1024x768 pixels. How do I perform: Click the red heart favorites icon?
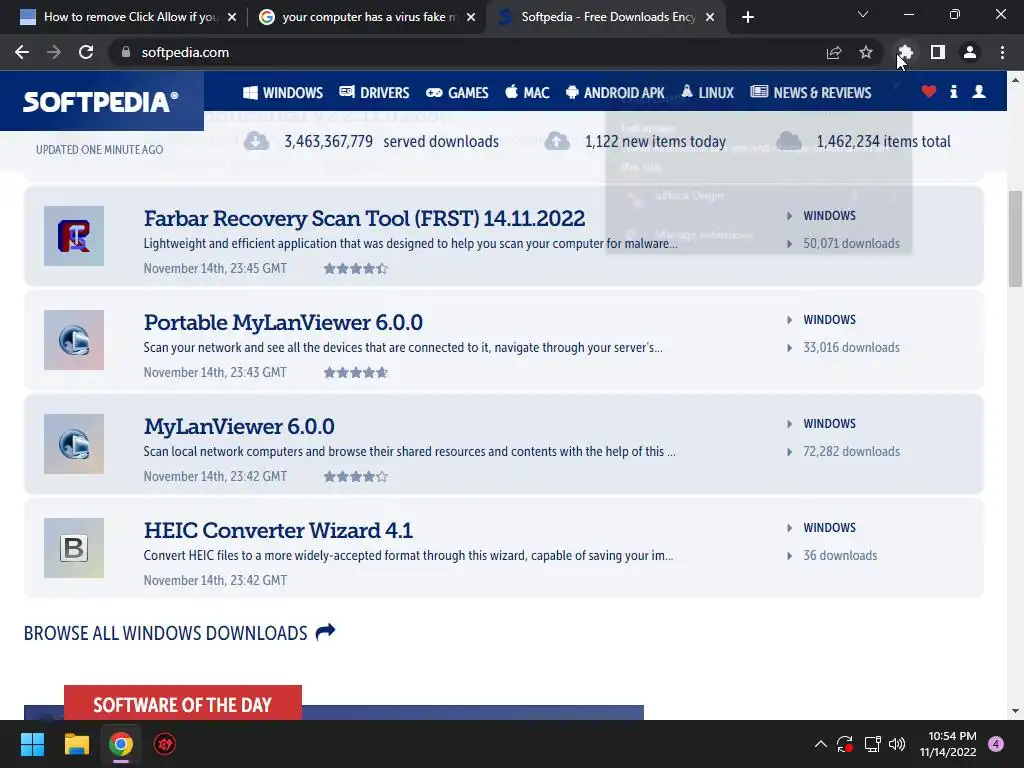point(929,92)
